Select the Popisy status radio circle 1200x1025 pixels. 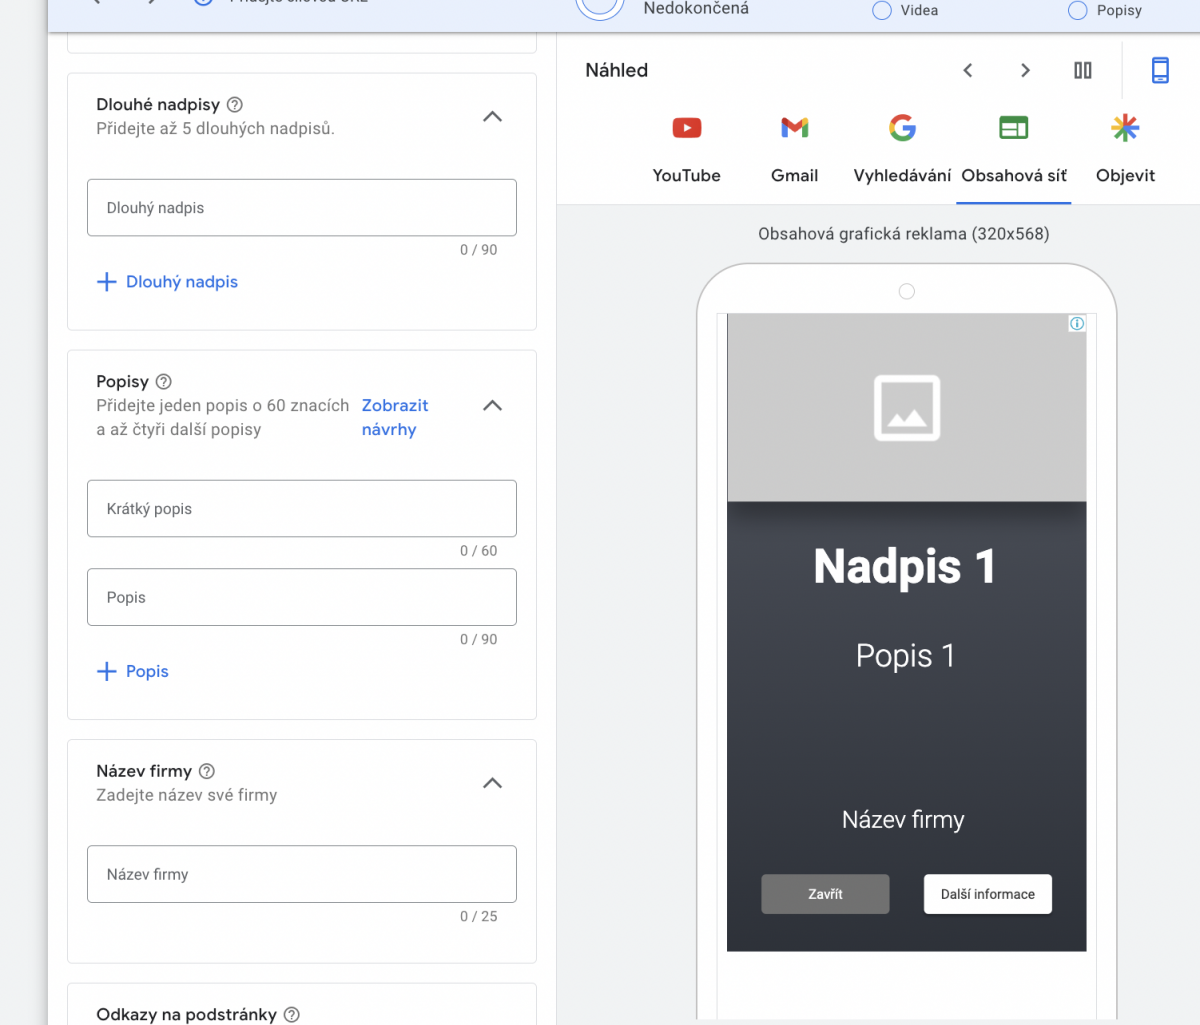pos(1078,11)
